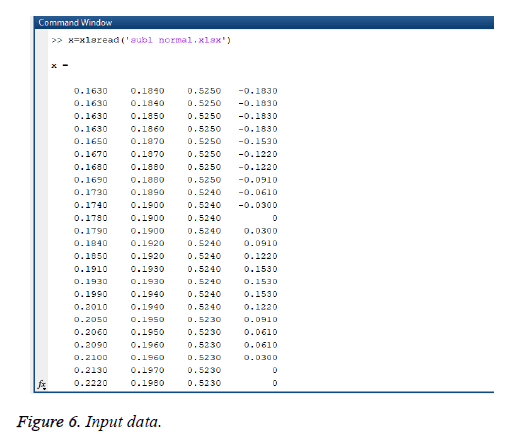The height and width of the screenshot is (437, 515).
Task: Click the 'x =' output label
Action: click(x=60, y=66)
